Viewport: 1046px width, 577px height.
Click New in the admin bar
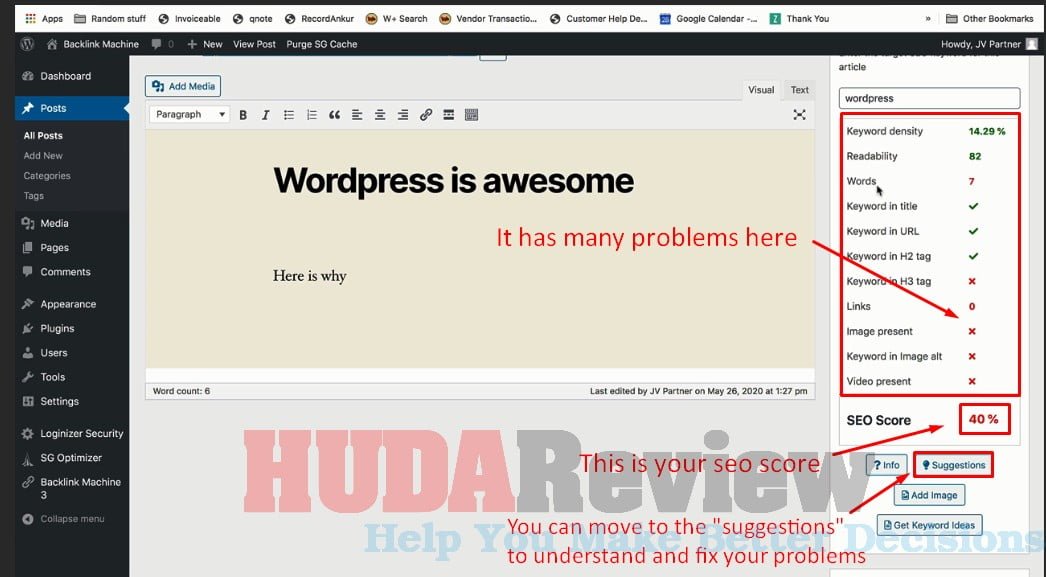(205, 44)
